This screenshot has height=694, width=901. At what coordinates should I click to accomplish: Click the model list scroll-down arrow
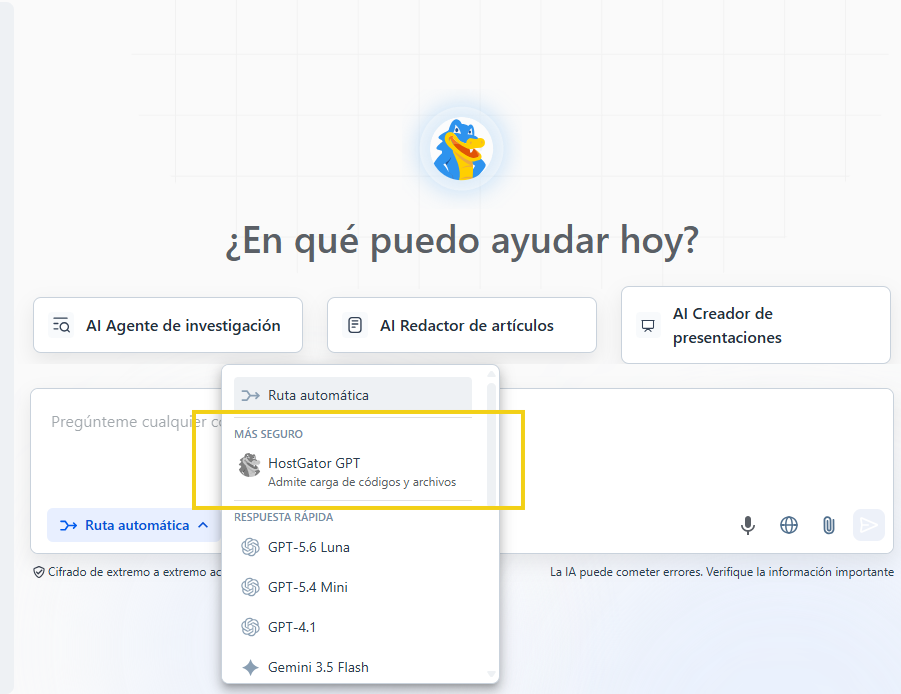(x=491, y=674)
